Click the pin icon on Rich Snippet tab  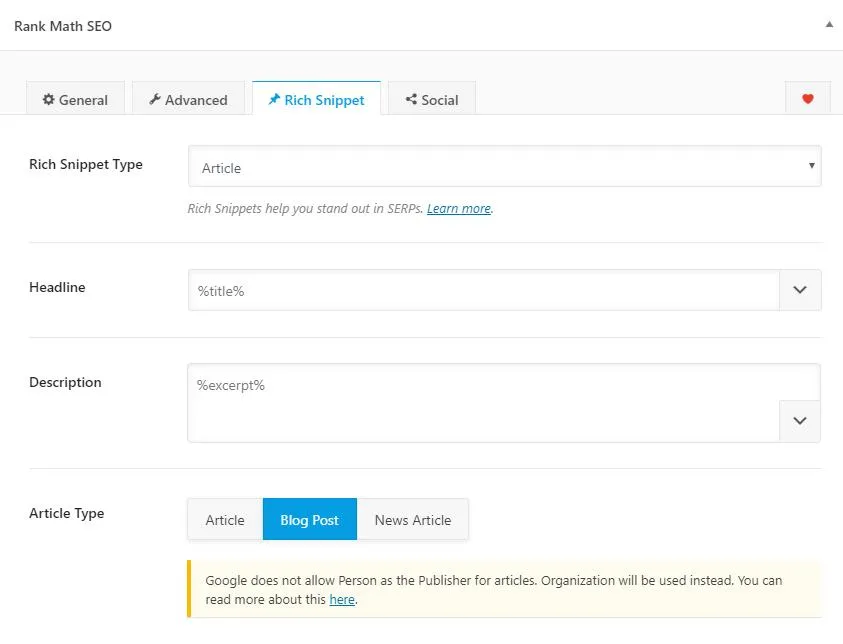(x=274, y=100)
